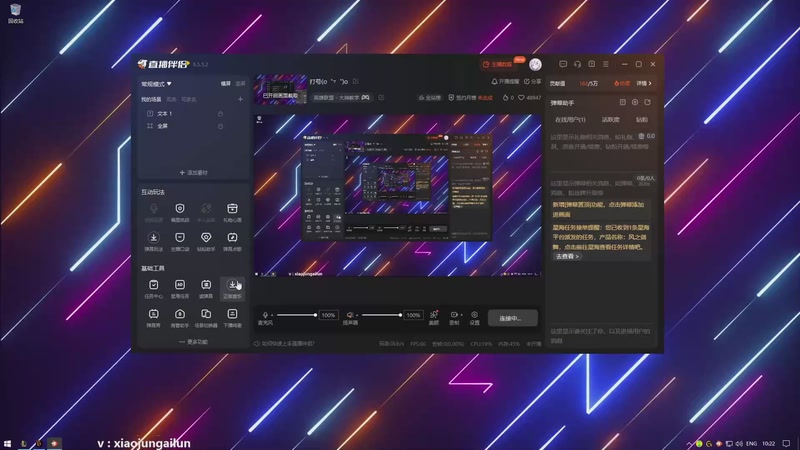The width and height of the screenshot is (800, 450).
Task: Click the ENG language indicator in tray
Action: [752, 444]
